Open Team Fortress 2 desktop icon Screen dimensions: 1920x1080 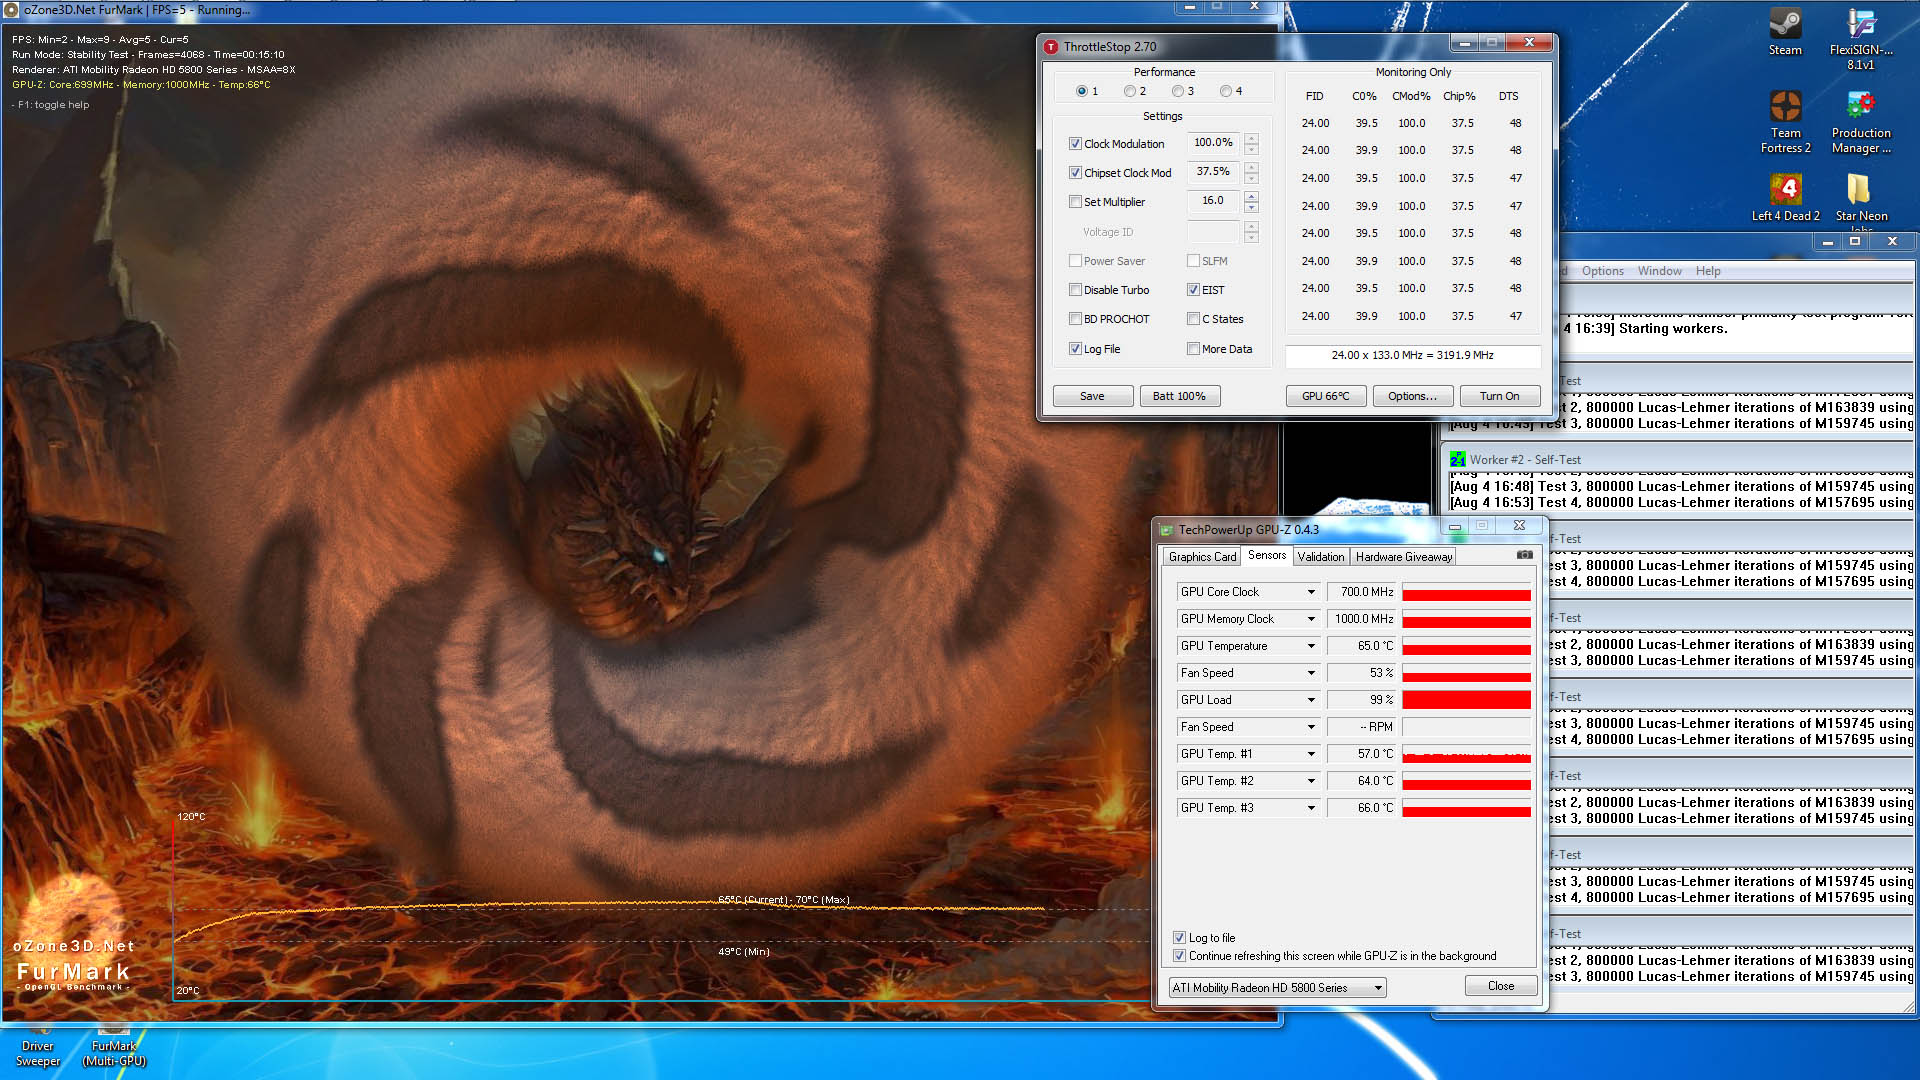[x=1785, y=122]
